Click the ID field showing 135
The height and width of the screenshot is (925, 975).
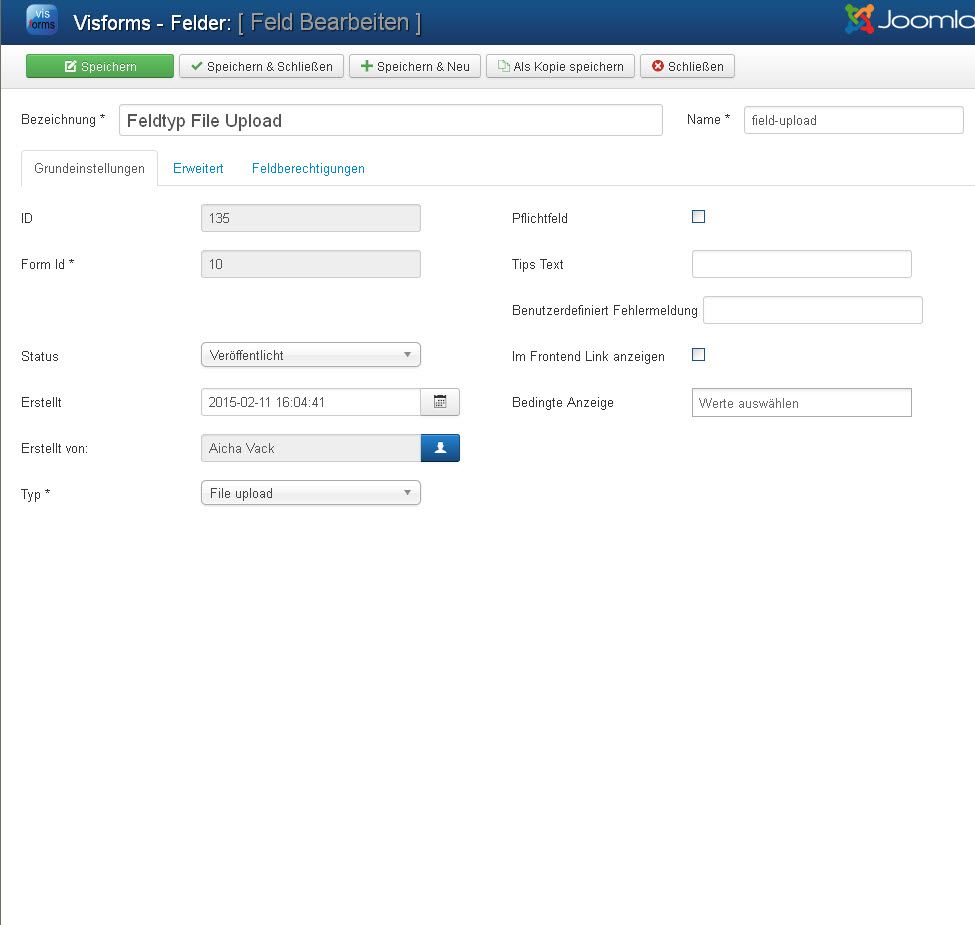tap(311, 218)
